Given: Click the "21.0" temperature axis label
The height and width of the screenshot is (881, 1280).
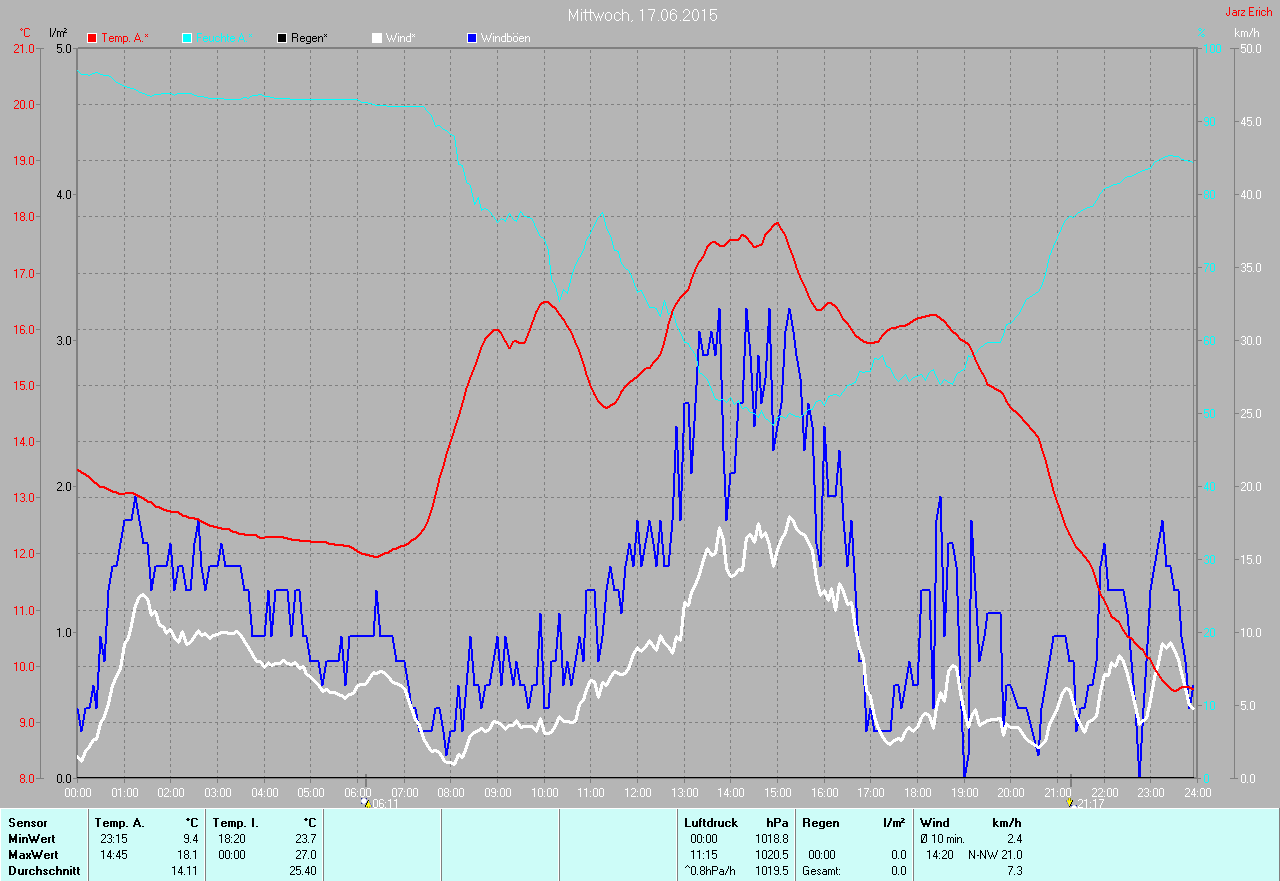Looking at the screenshot, I should (23, 48).
